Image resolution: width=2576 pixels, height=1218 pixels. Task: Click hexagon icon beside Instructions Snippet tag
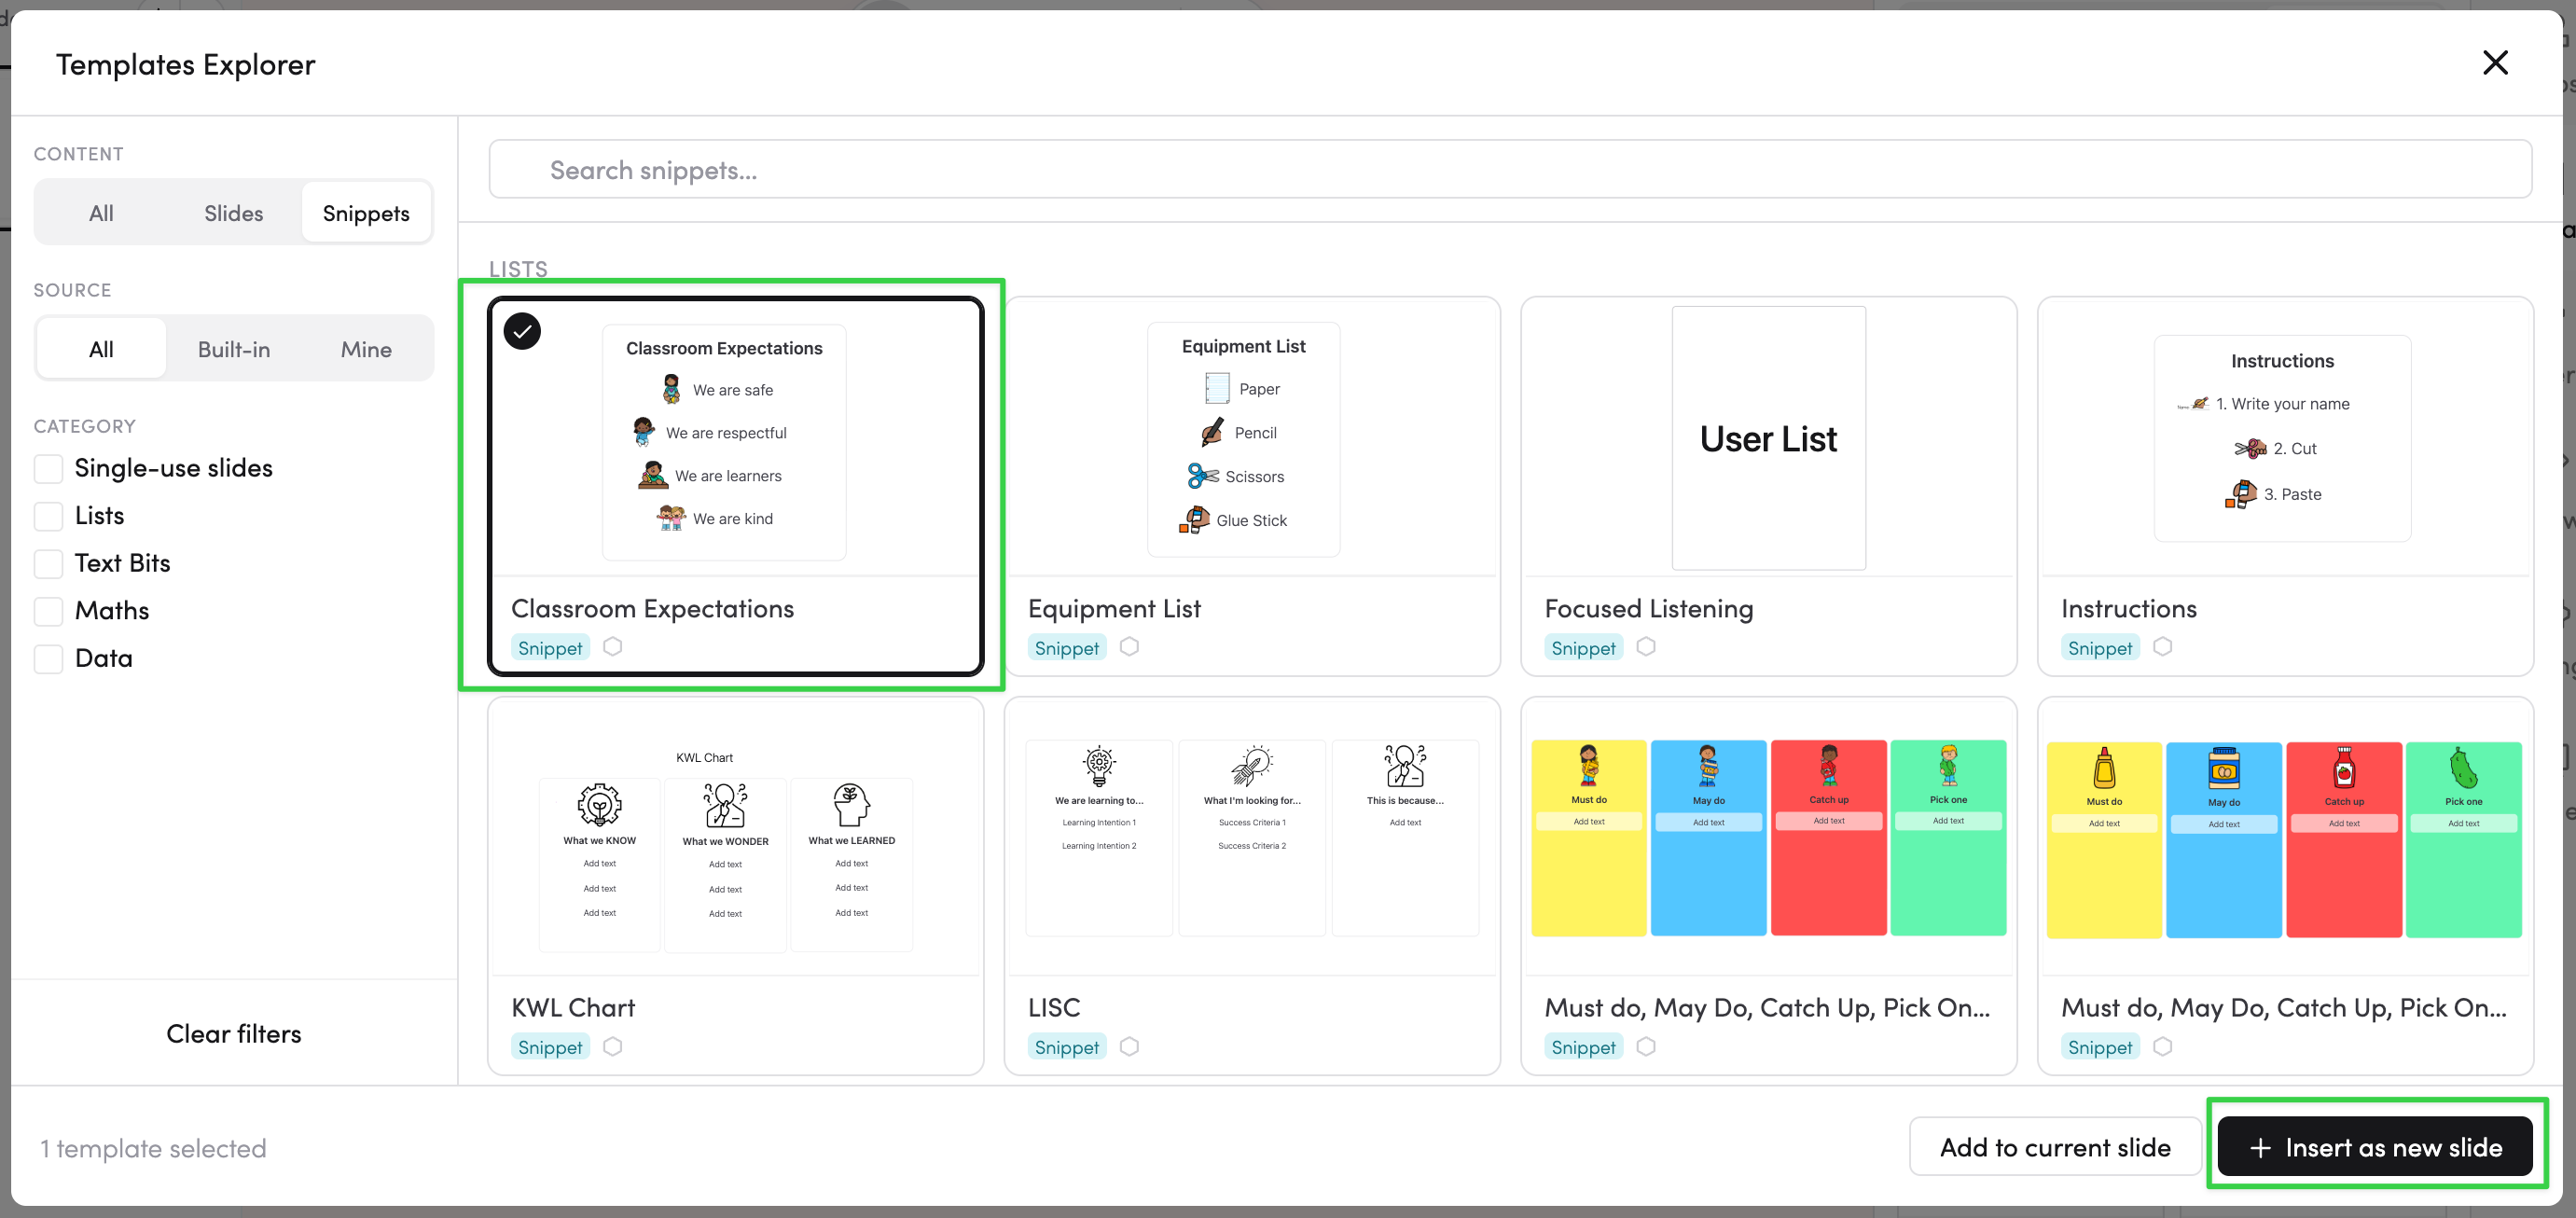pos(2162,647)
